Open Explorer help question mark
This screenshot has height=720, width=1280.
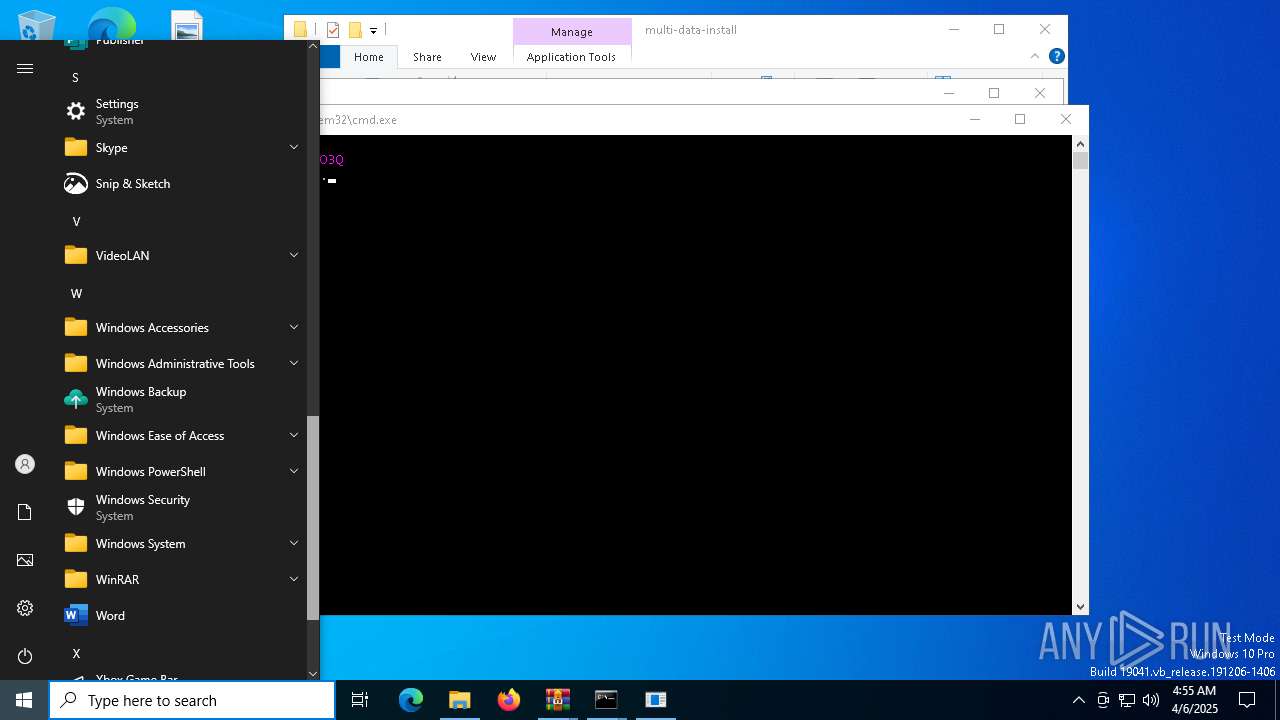coord(1056,56)
